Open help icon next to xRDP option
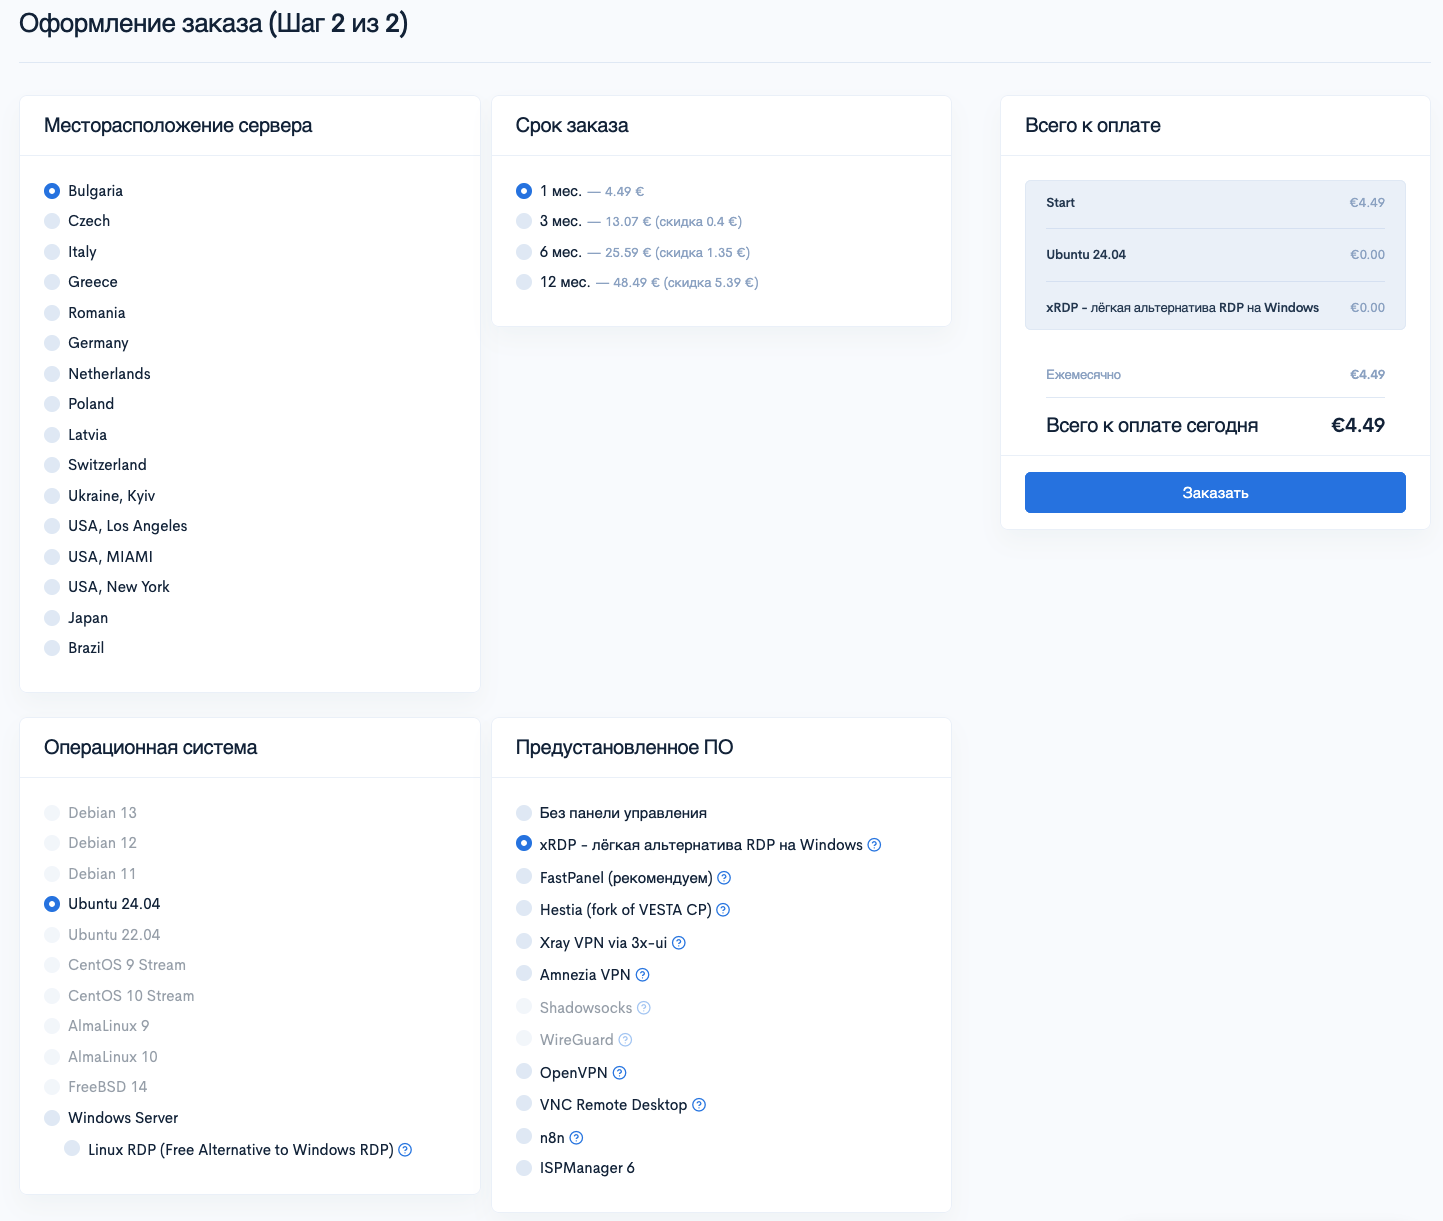This screenshot has height=1221, width=1443. (x=874, y=845)
